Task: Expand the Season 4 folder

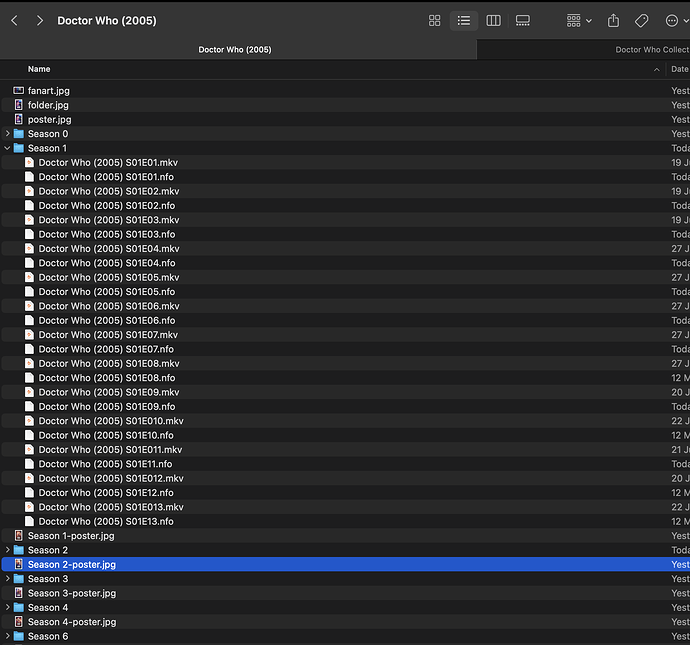Action: click(x=7, y=607)
